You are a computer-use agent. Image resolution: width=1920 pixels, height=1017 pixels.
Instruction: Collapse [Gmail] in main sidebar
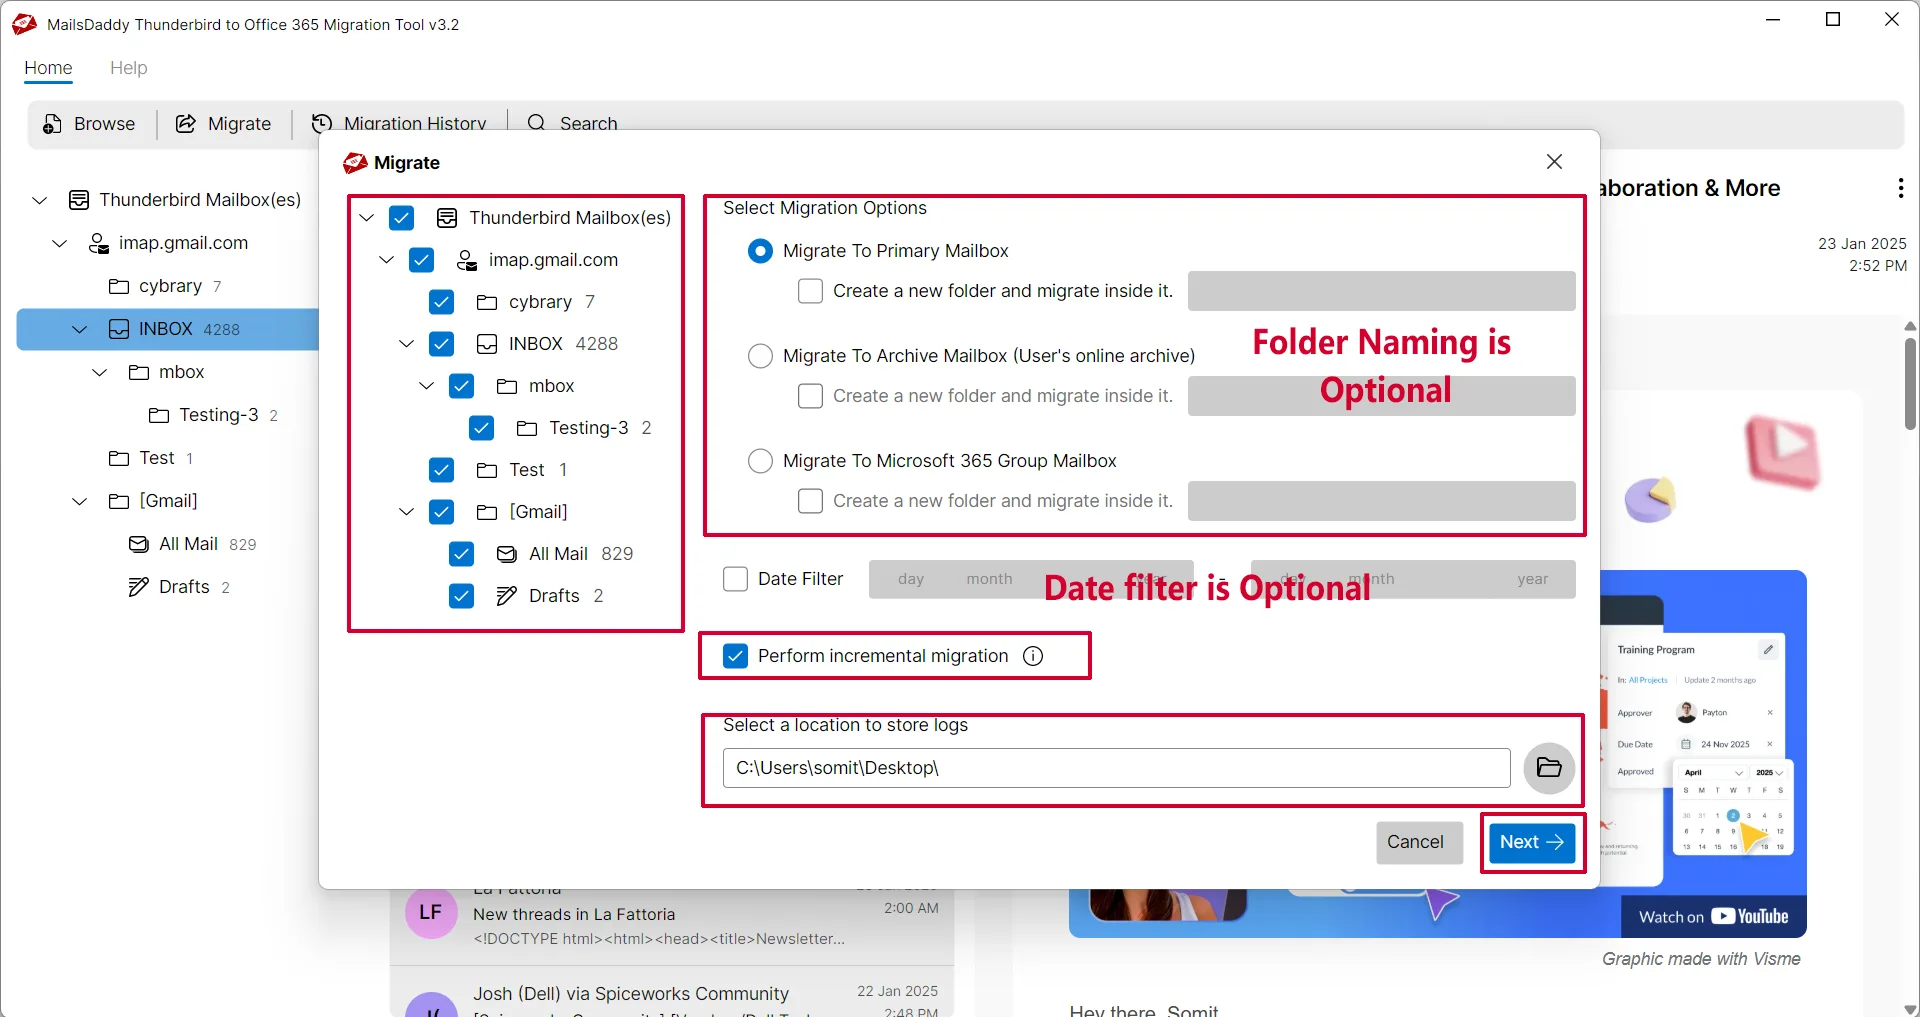point(80,501)
